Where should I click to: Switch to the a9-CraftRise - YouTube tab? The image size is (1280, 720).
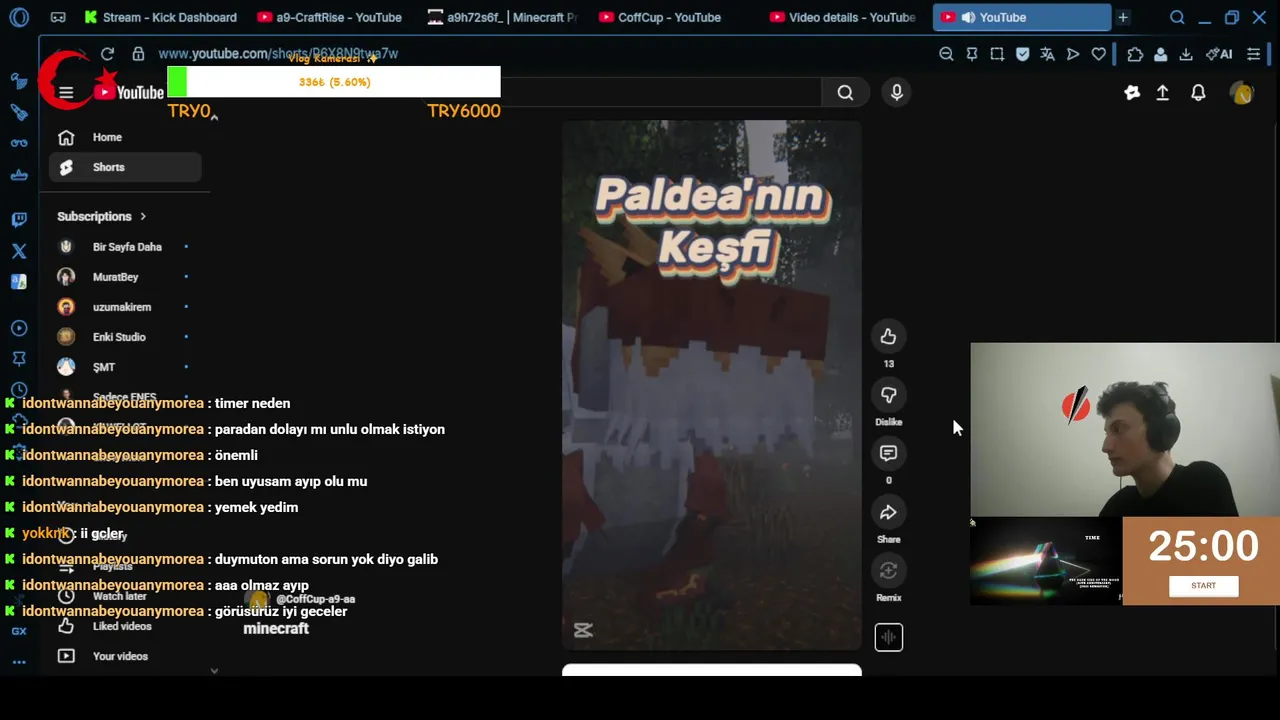pos(330,17)
